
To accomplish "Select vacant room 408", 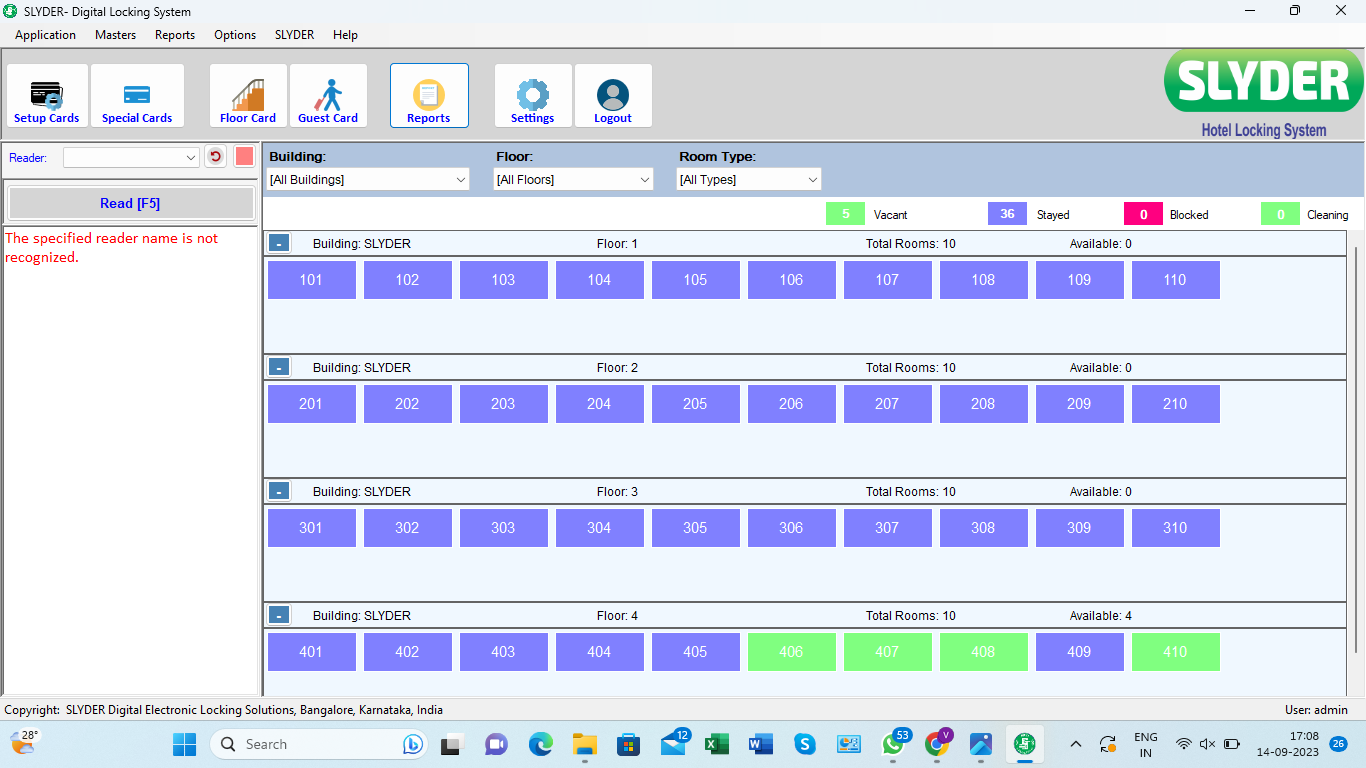I will point(983,652).
